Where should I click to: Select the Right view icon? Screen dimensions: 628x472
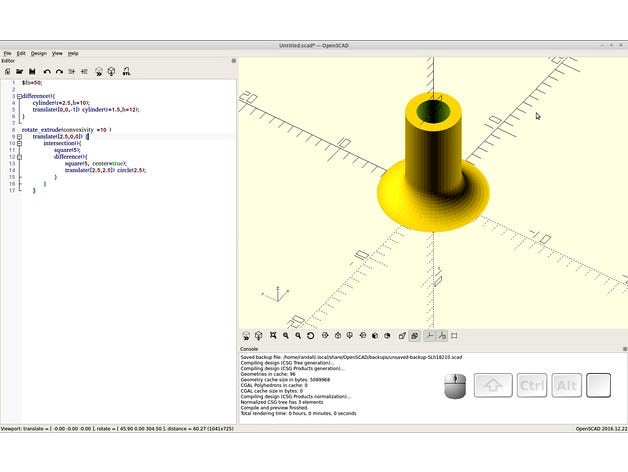click(325, 335)
